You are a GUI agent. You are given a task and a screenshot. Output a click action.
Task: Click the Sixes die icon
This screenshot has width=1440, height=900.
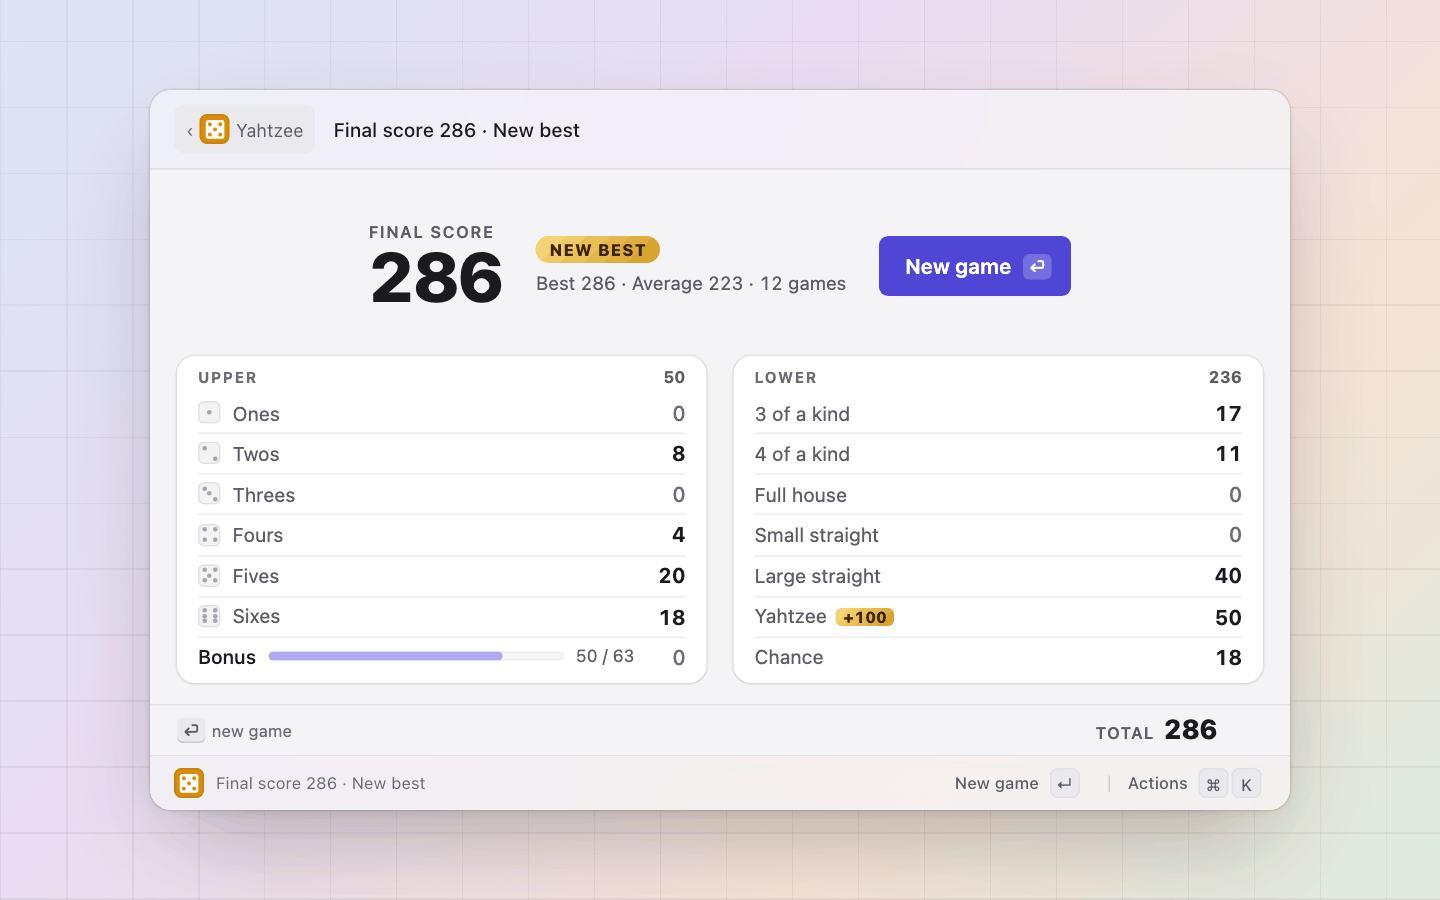[209, 616]
